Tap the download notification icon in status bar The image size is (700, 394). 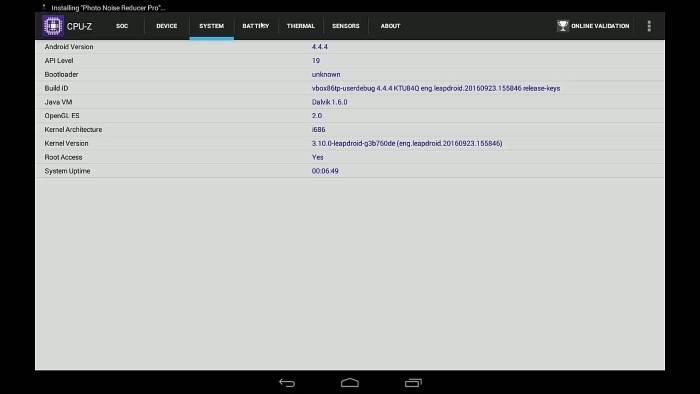point(44,7)
